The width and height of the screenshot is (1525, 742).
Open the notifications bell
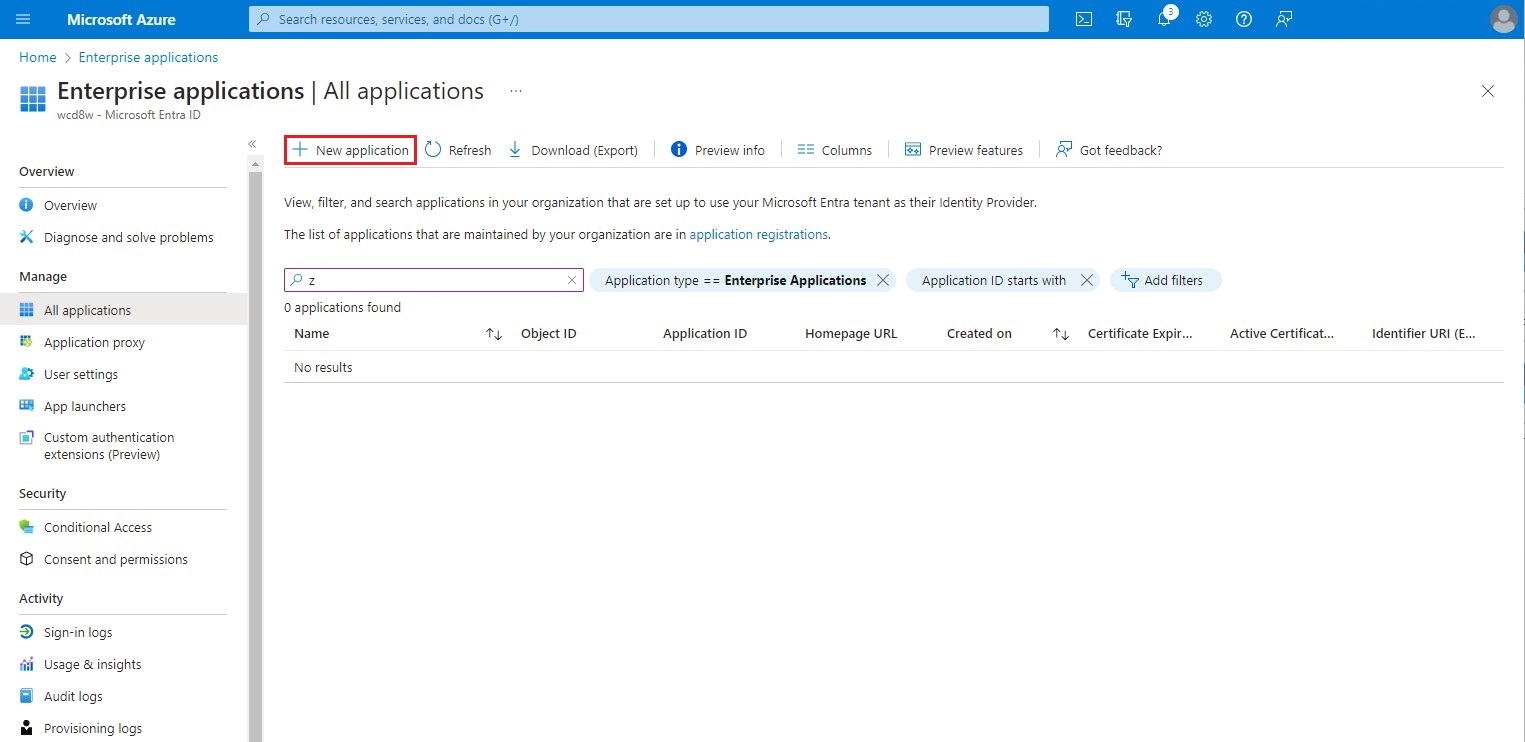[x=1163, y=19]
